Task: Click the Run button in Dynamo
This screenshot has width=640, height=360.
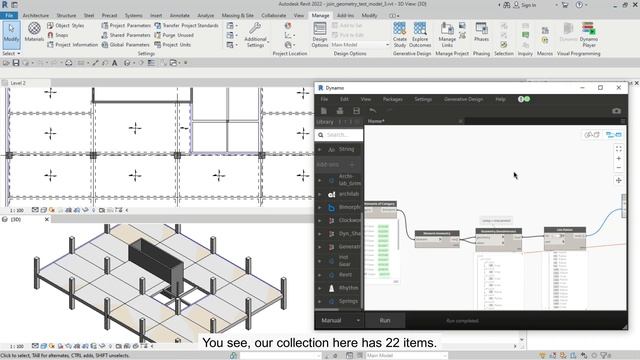Action: coord(385,320)
